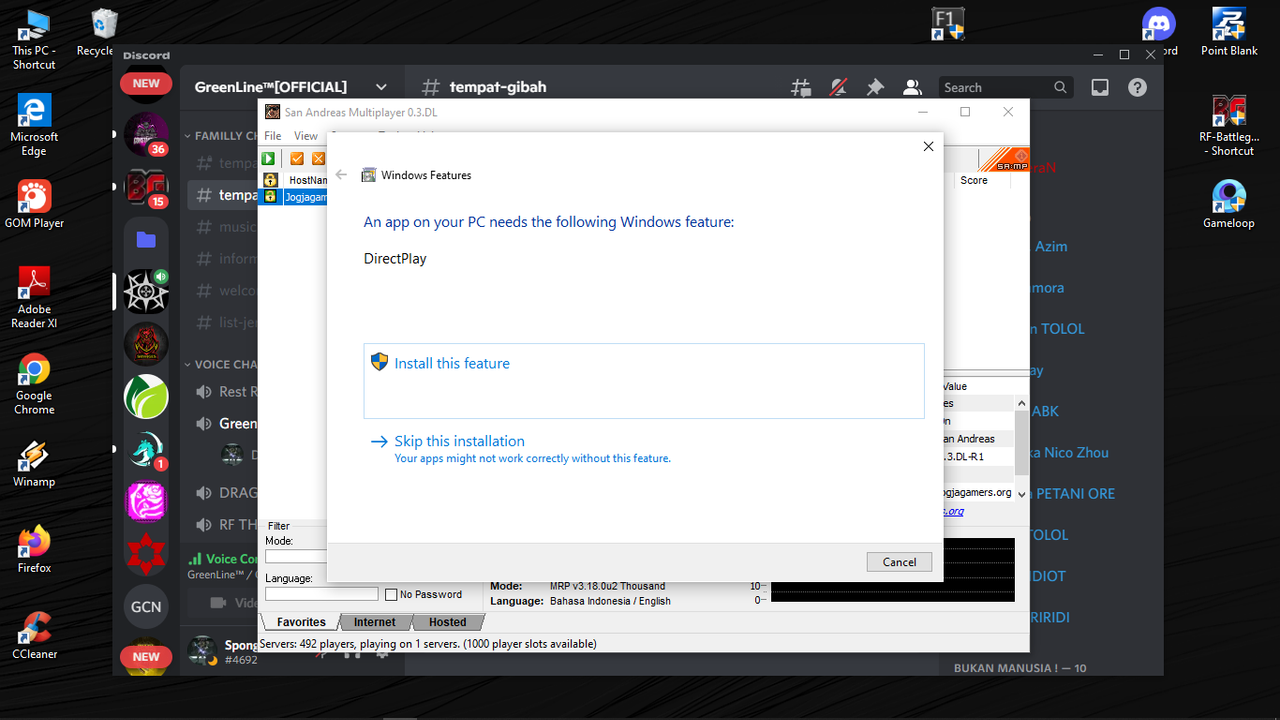Collapse the VOICE CHANNELS category in Discord

[x=220, y=365]
